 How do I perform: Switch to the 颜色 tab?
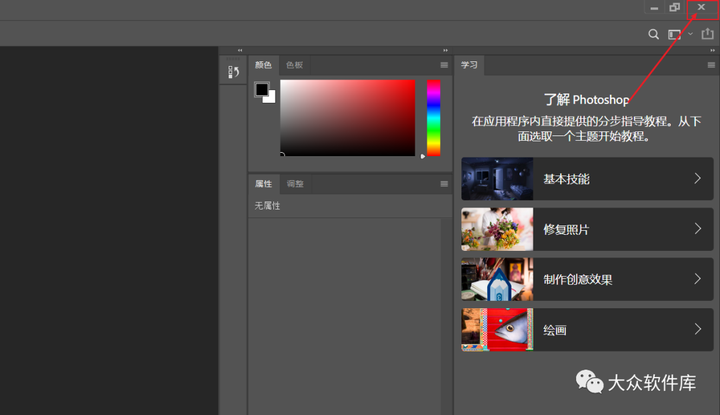(264, 65)
